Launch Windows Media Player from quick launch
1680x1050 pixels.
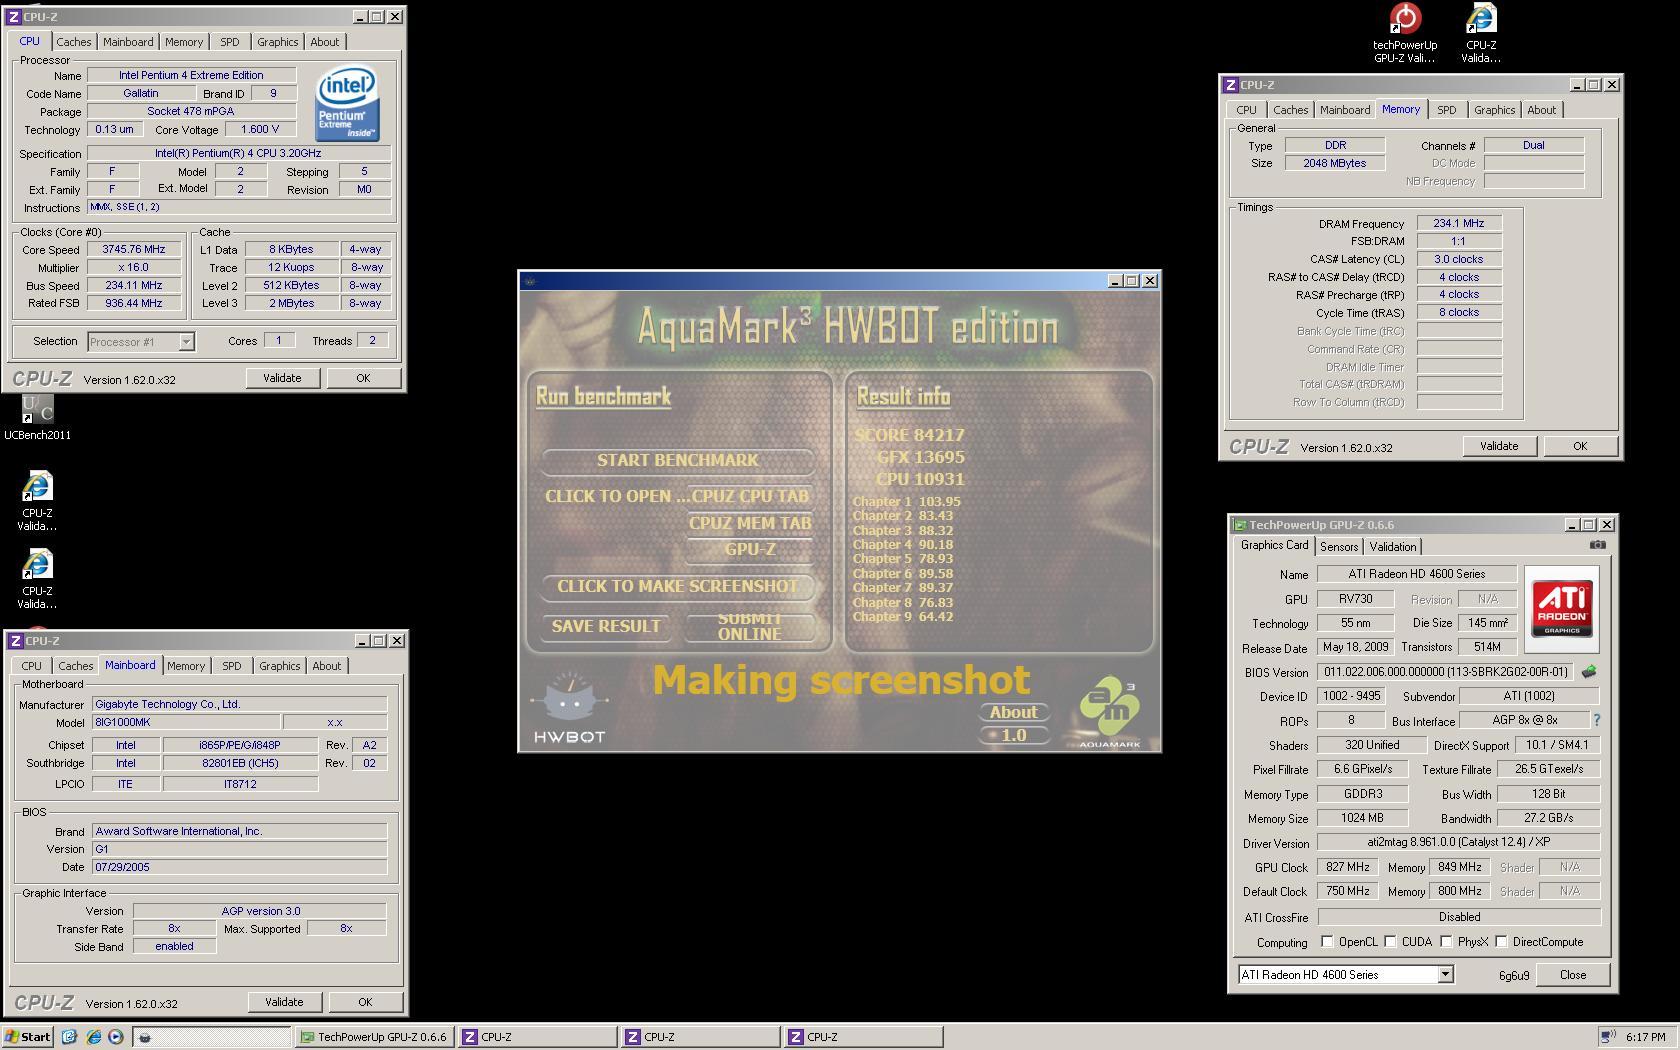pyautogui.click(x=116, y=1037)
